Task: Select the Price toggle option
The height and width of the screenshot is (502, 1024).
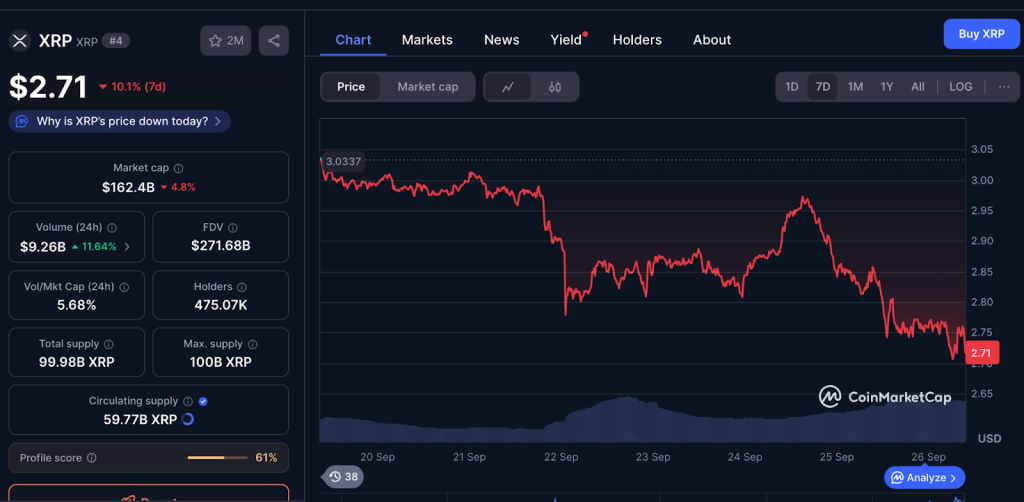Action: coord(351,87)
